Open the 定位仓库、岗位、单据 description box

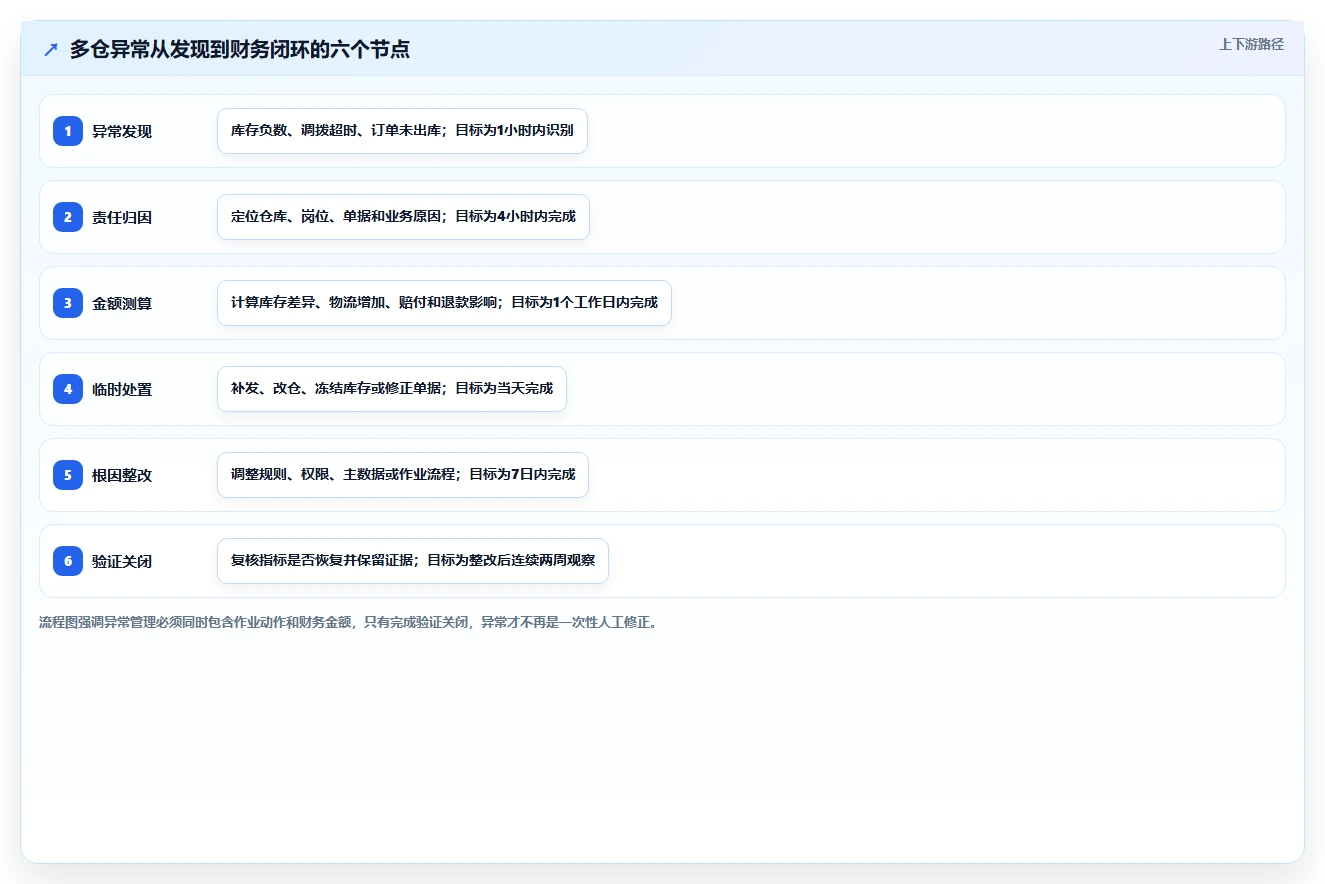coord(403,217)
